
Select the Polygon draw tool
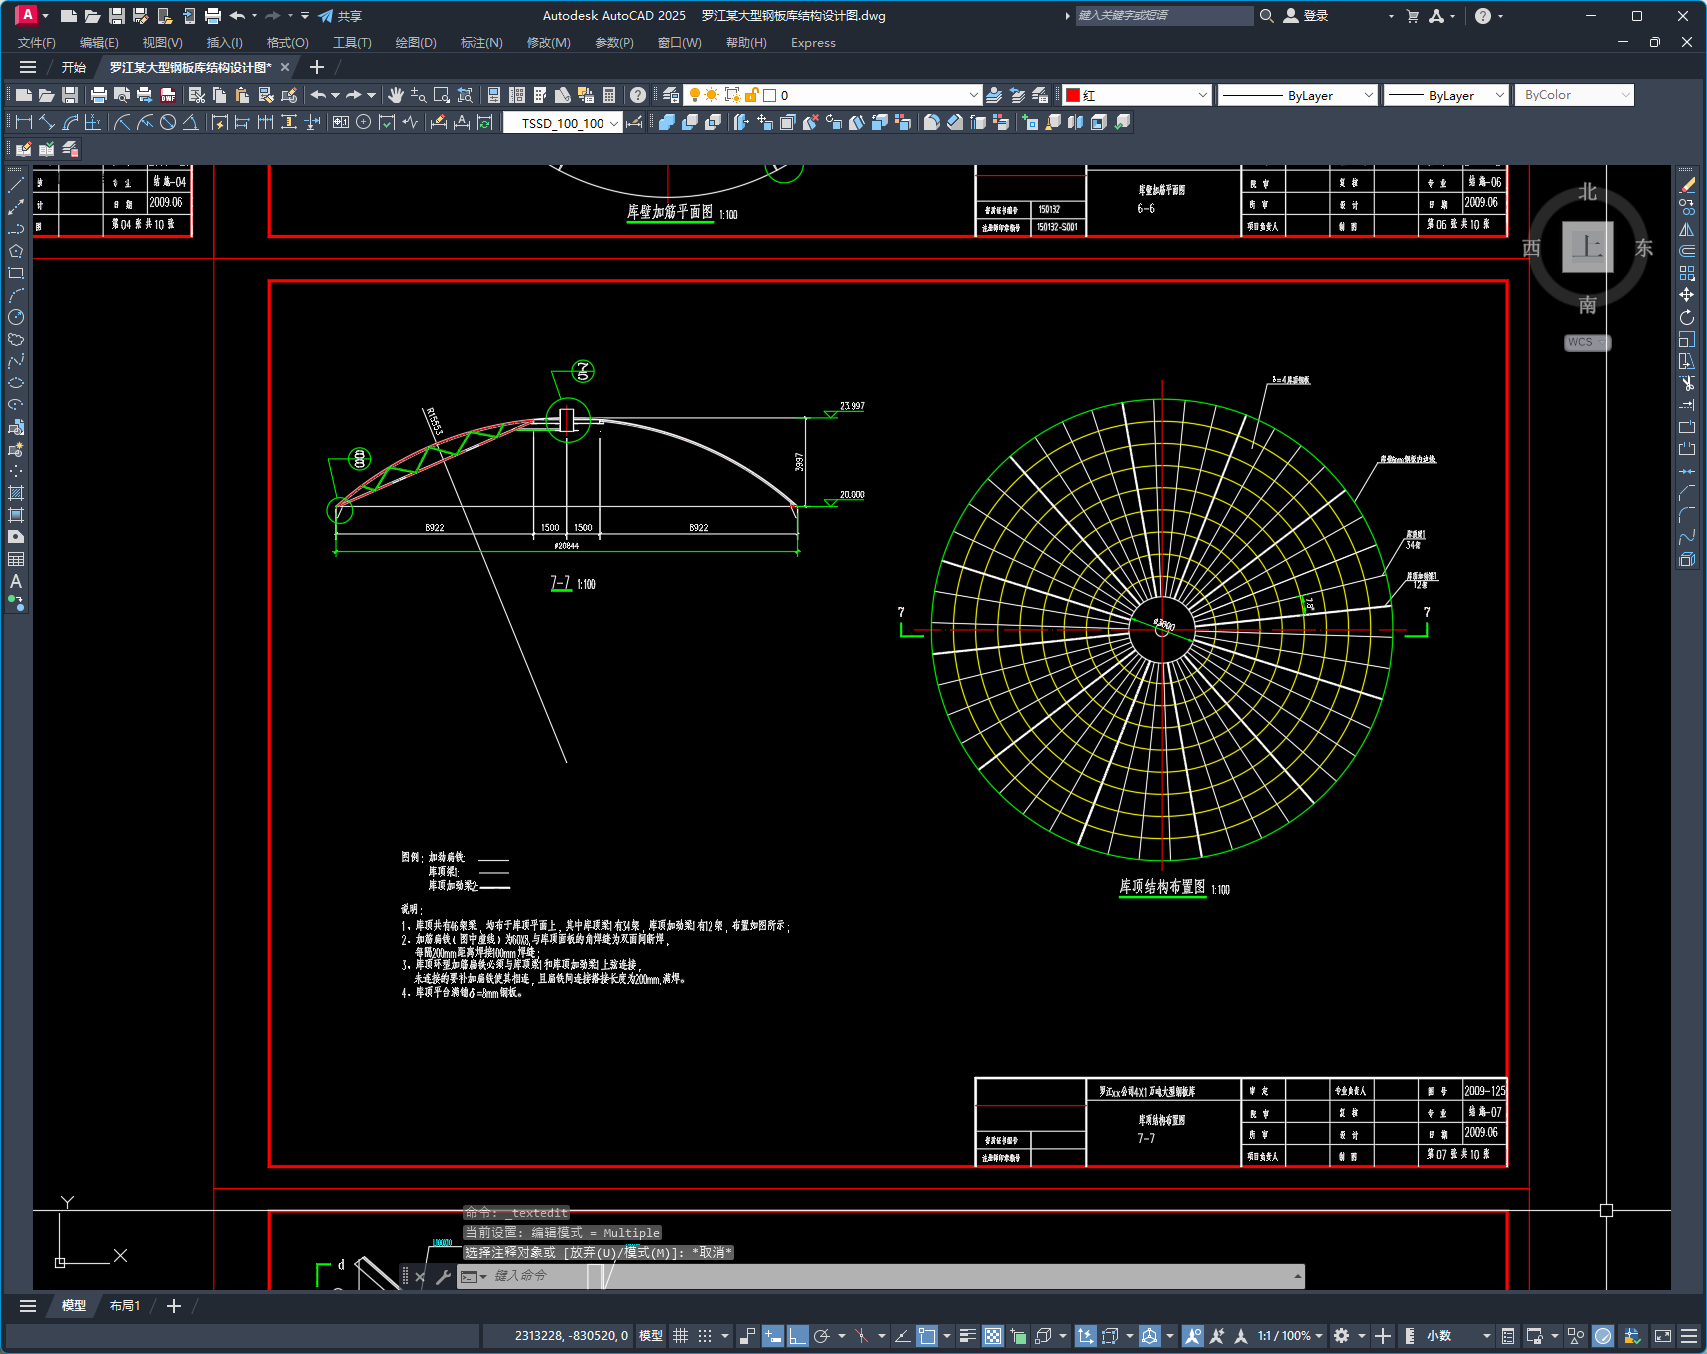tap(16, 251)
